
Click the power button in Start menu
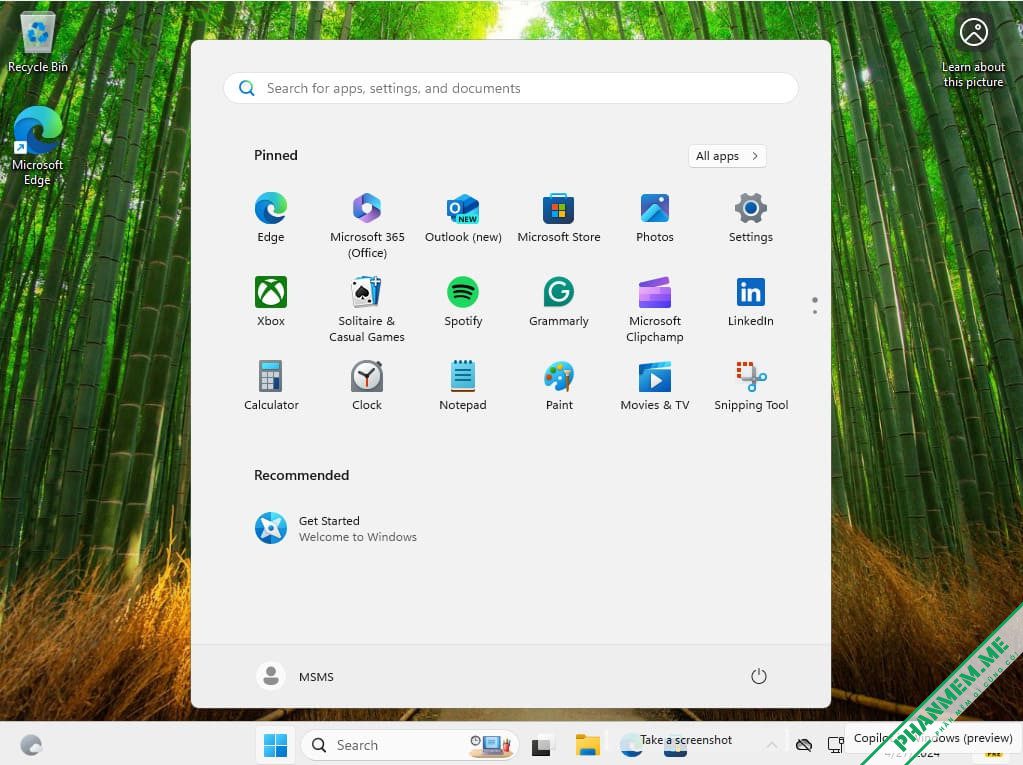tap(758, 676)
